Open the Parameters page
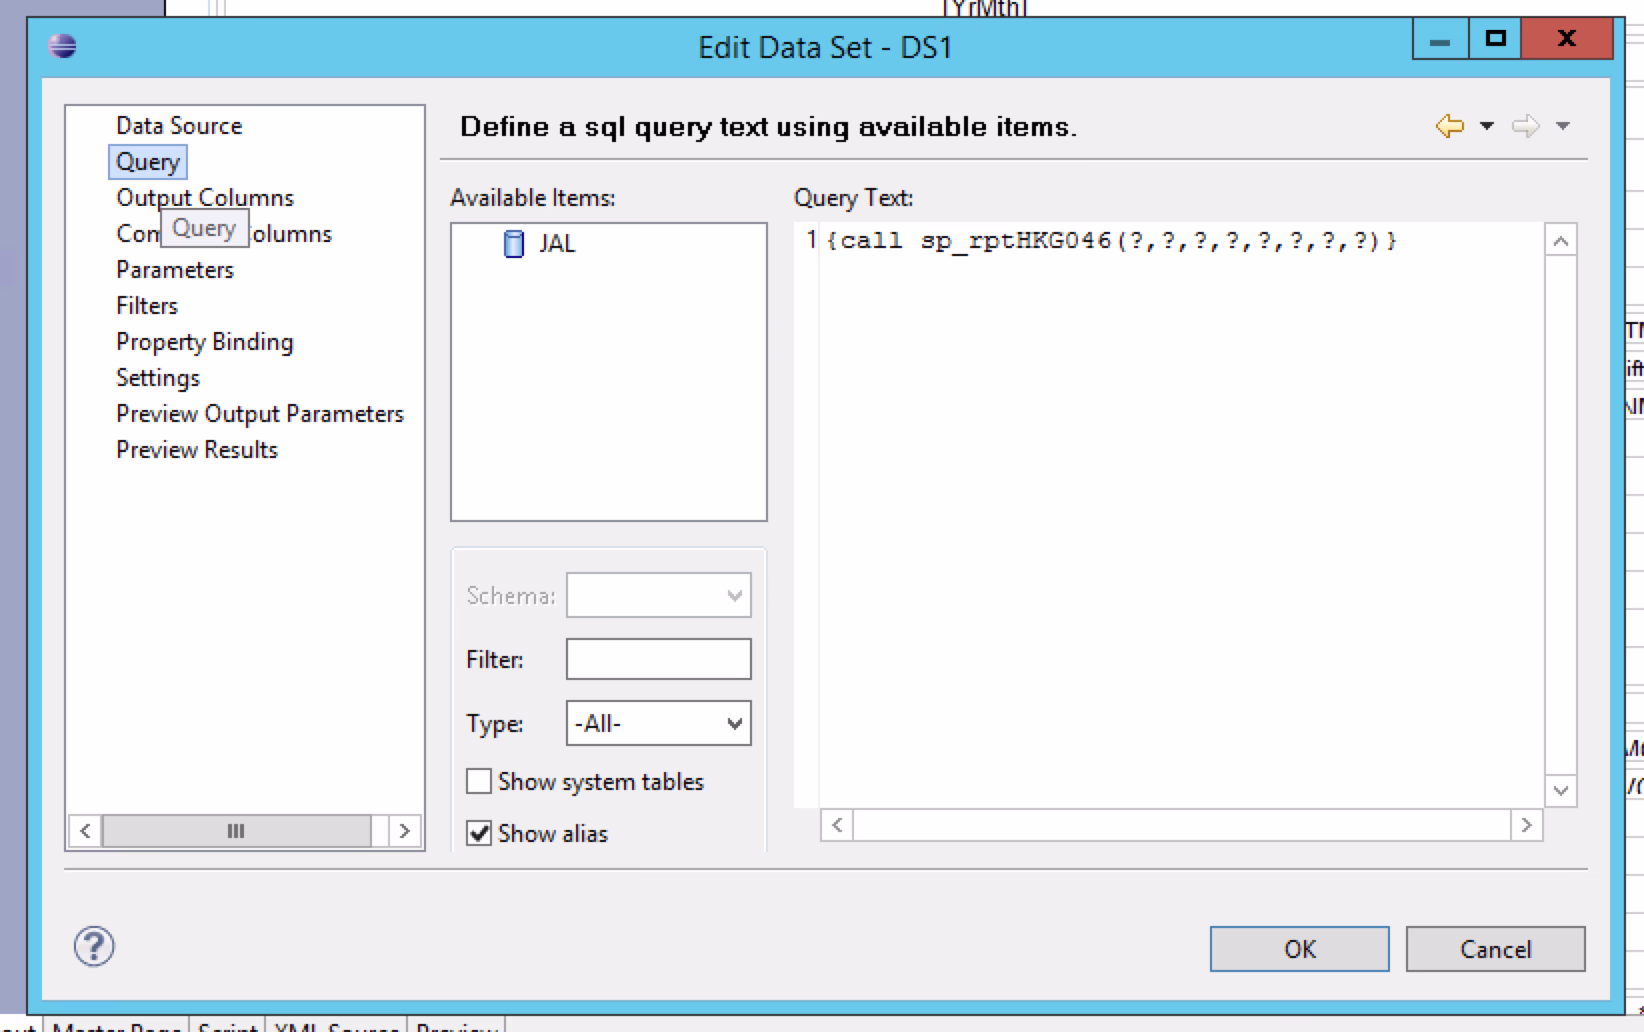Viewport: 1644px width, 1032px height. [175, 270]
